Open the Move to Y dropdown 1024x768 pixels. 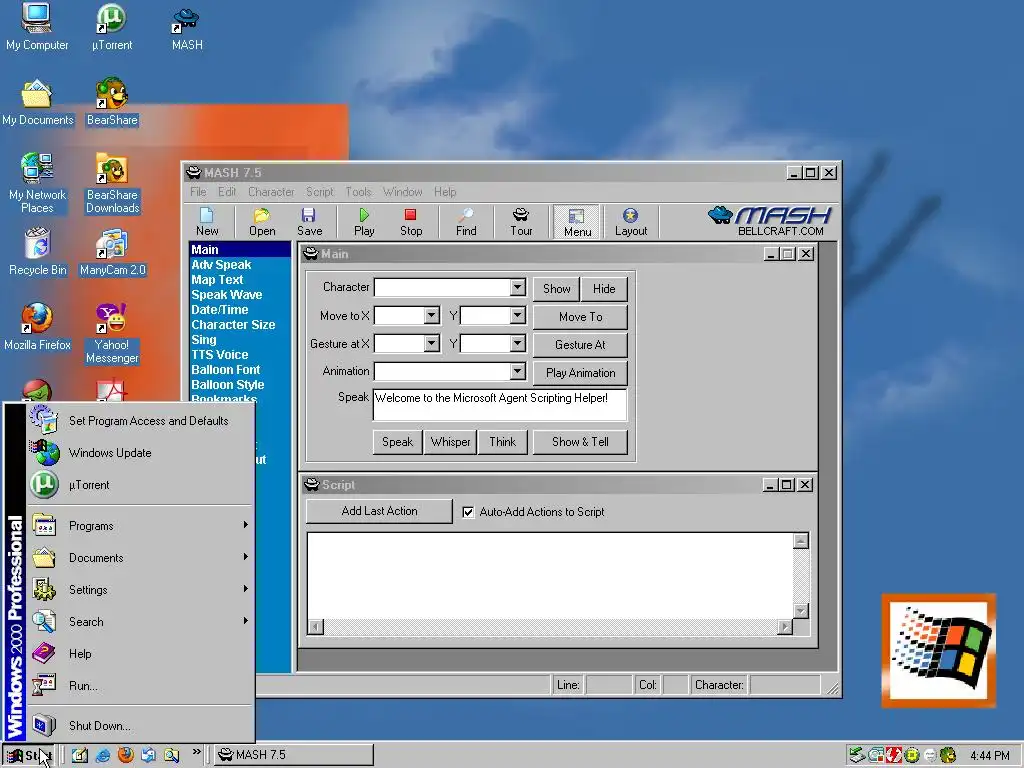click(x=517, y=316)
